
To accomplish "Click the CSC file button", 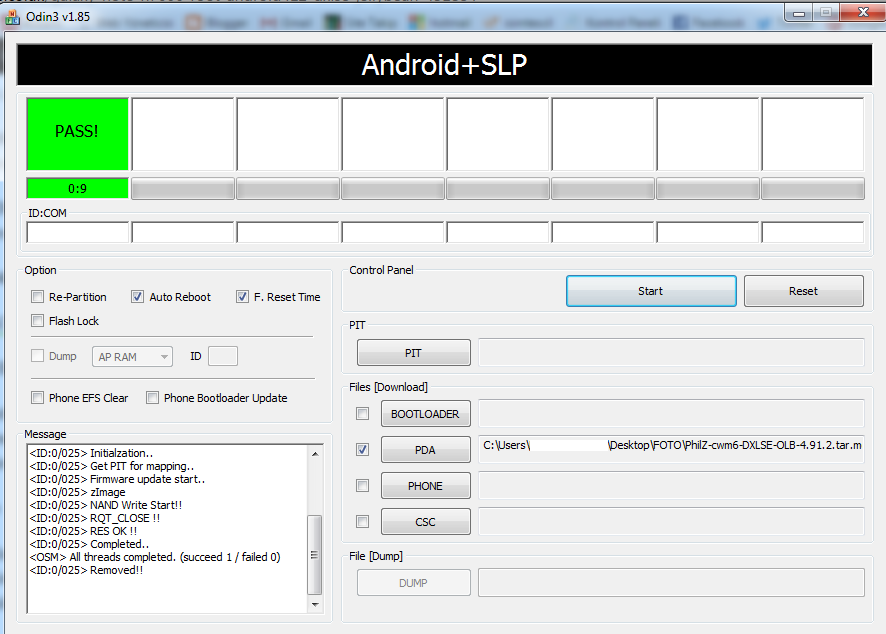I will click(x=425, y=522).
